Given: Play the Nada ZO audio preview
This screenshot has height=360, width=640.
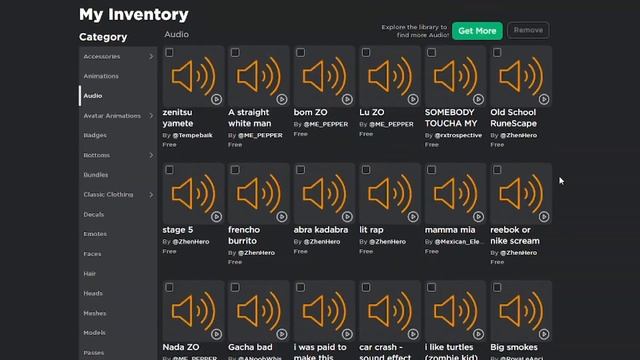Looking at the screenshot, I should (x=216, y=334).
